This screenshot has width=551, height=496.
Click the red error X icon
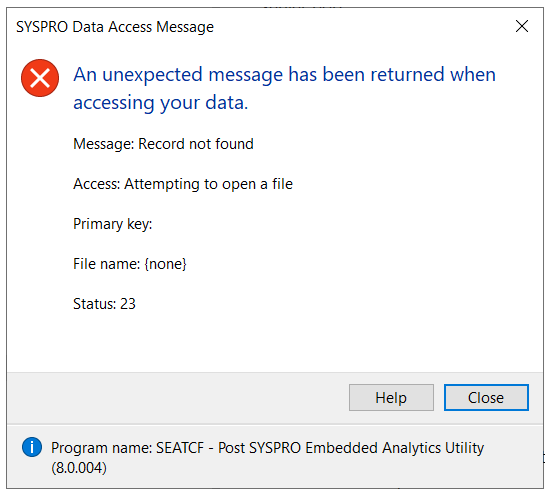(40, 78)
